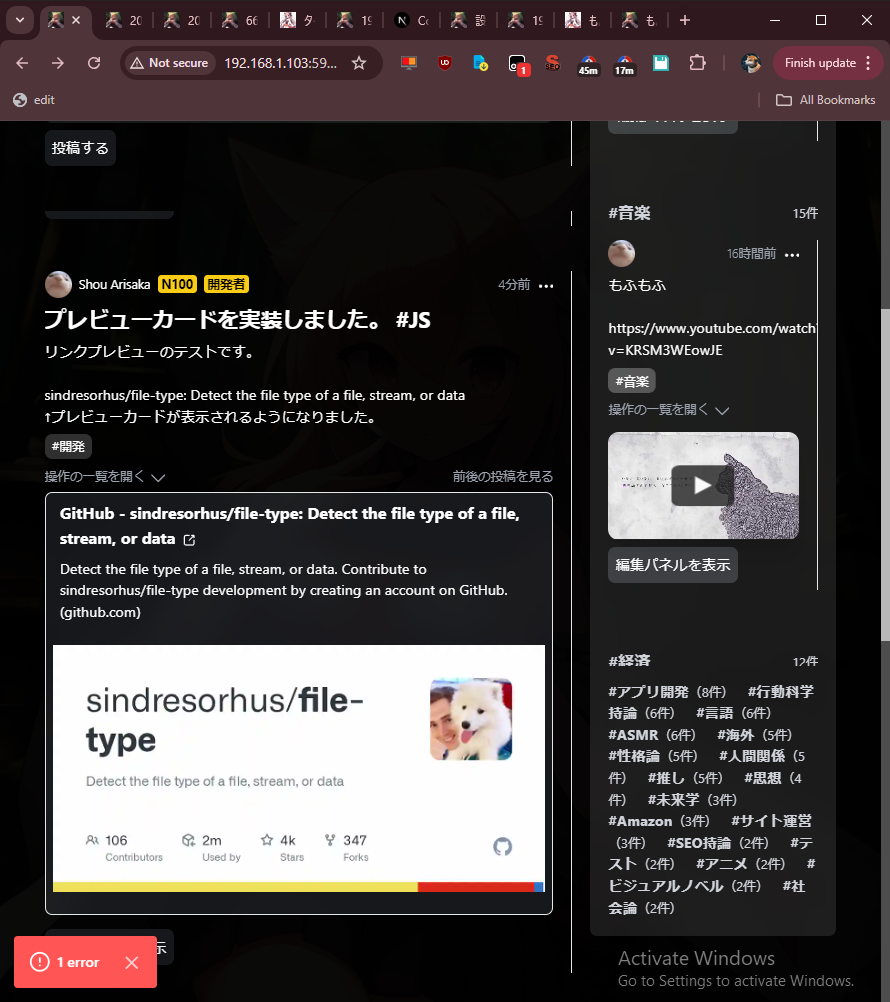Open the ellipsis menu beside もふもふ's timestamp
Screen dimensions: 890x1002
click(792, 255)
